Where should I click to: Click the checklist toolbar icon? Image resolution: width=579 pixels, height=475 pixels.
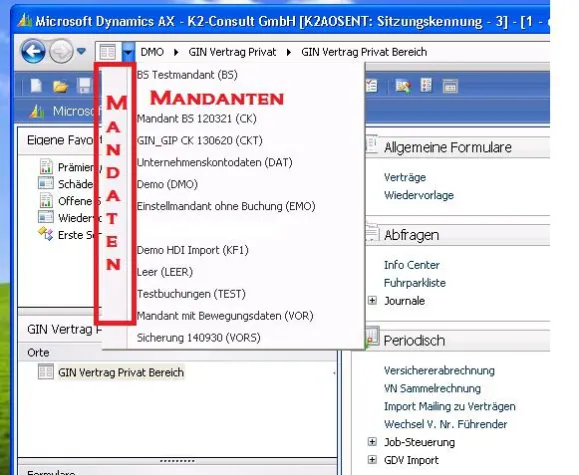[x=371, y=86]
